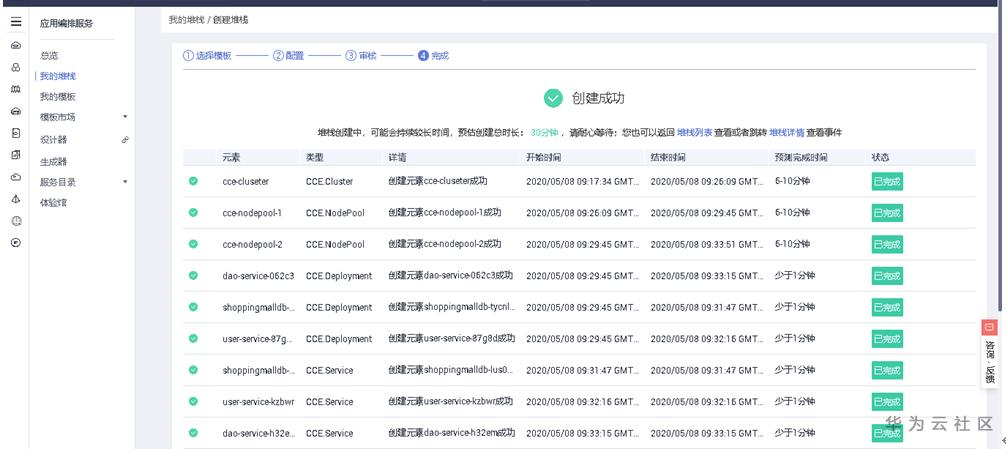1006x449 pixels.
Task: Open 总览 in the sidebar
Action: [x=49, y=56]
